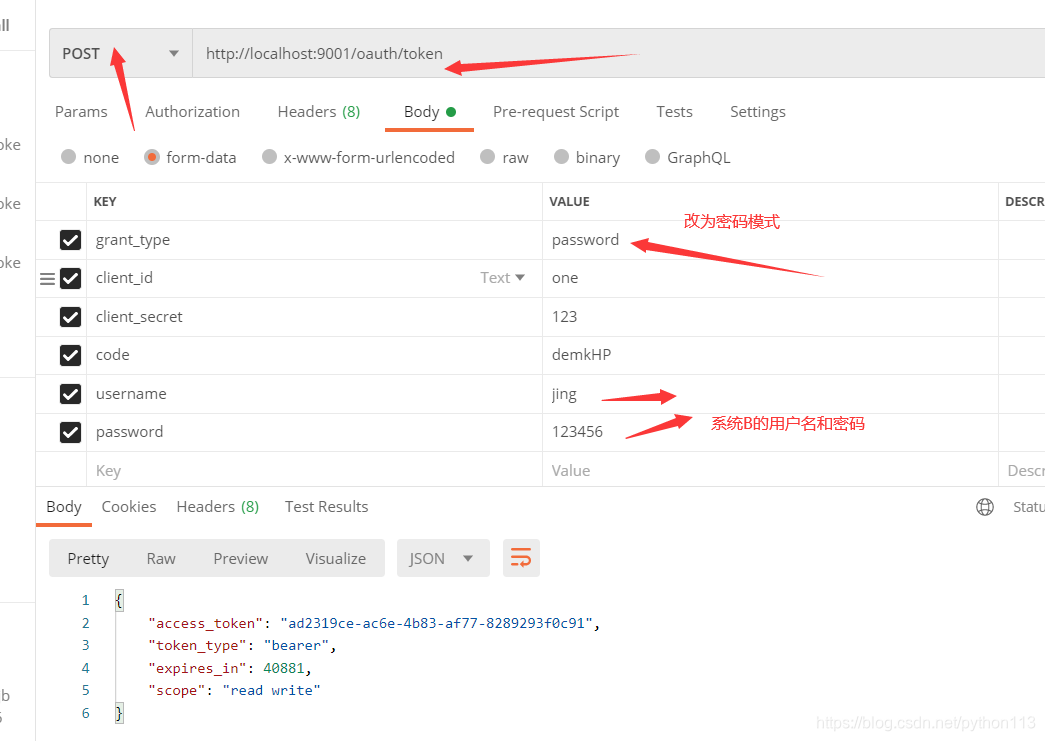Screen dimensions: 1045x741
Task: Click the "bearer" token_type value
Action: (x=296, y=646)
